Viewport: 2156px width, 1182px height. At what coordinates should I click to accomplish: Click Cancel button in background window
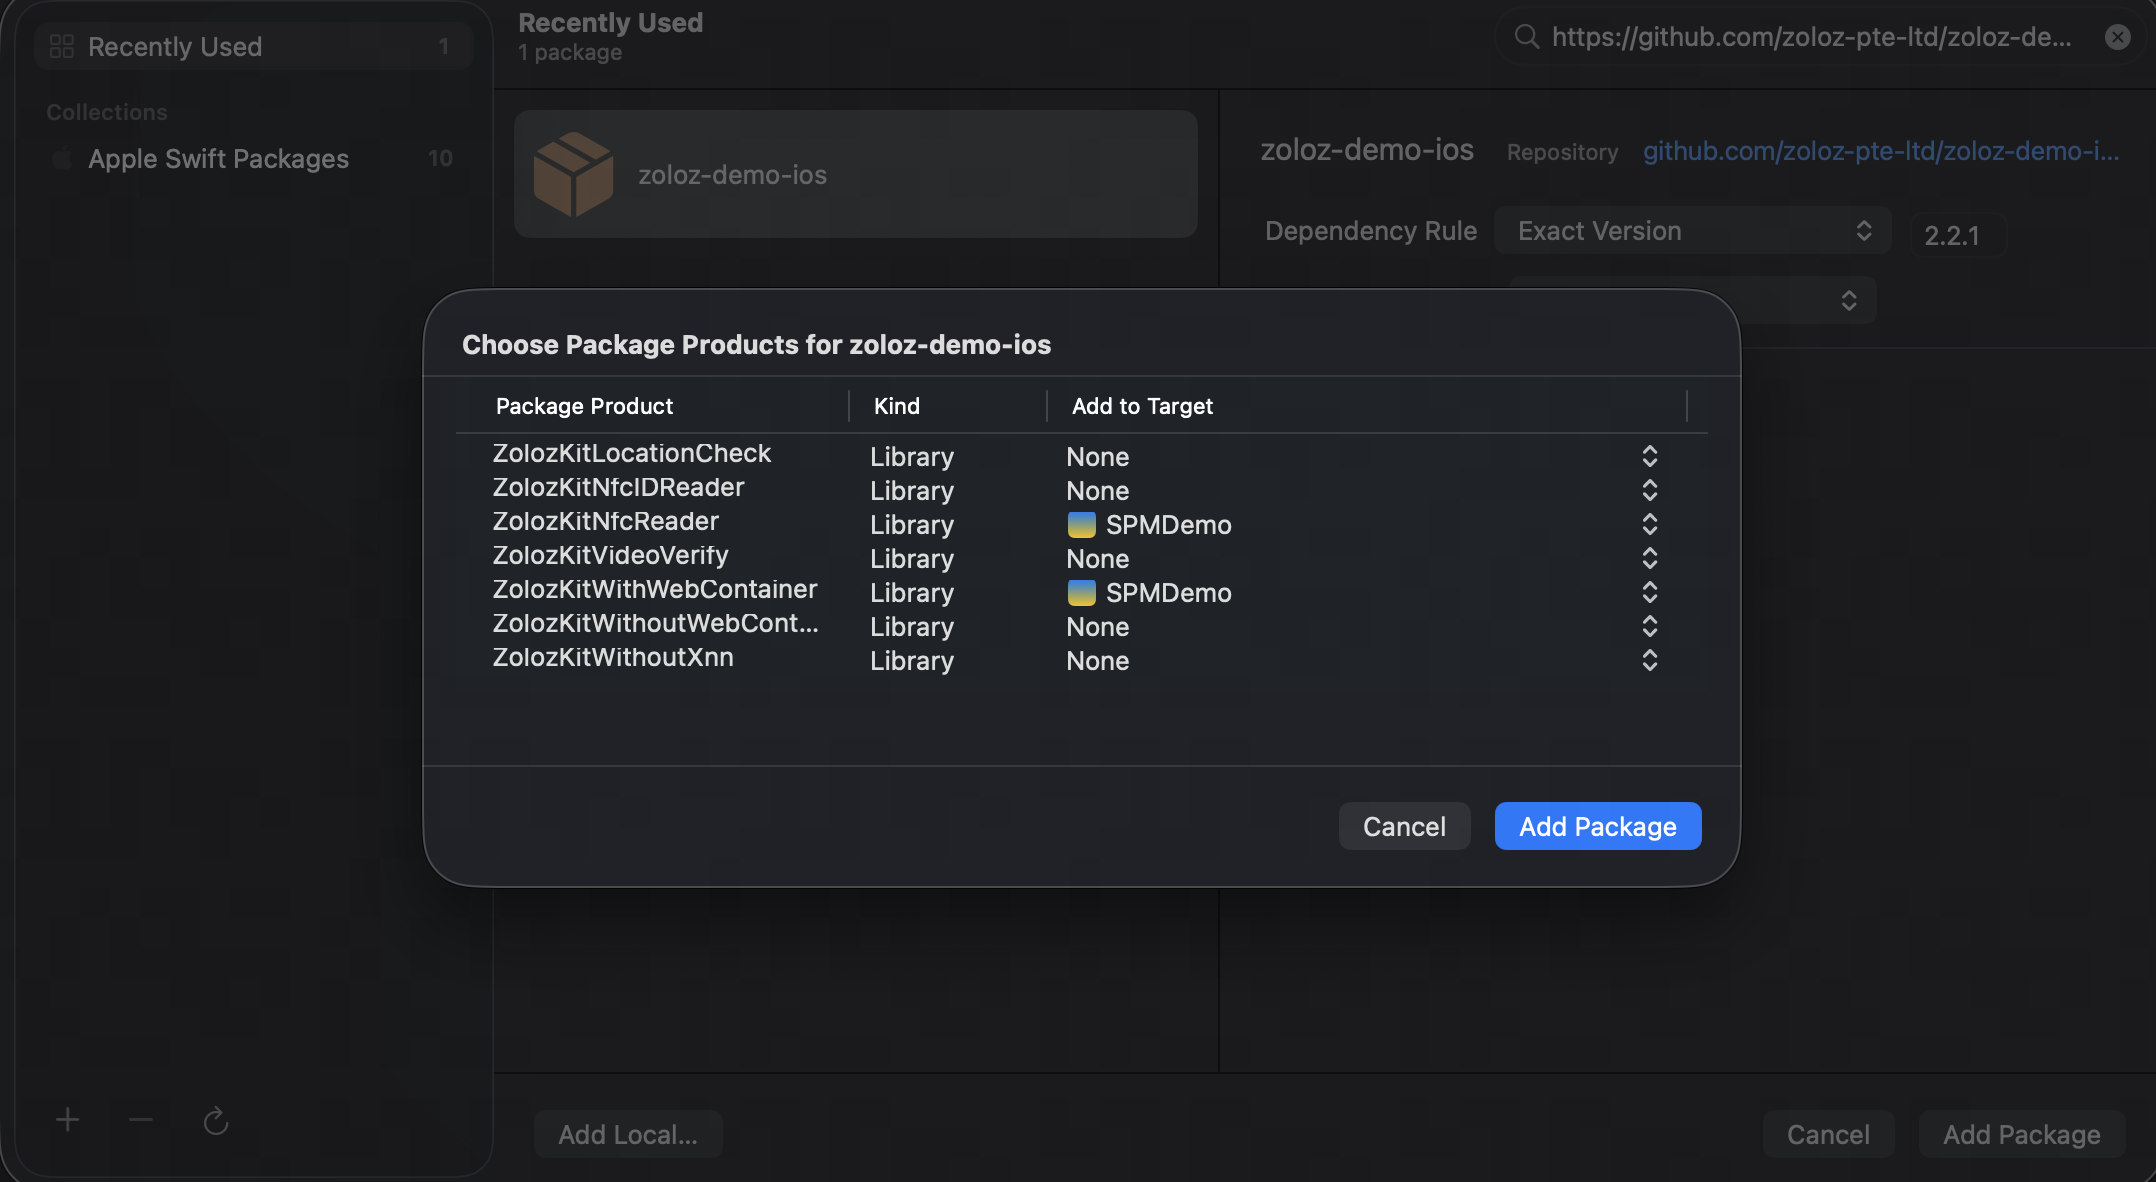(x=1828, y=1134)
